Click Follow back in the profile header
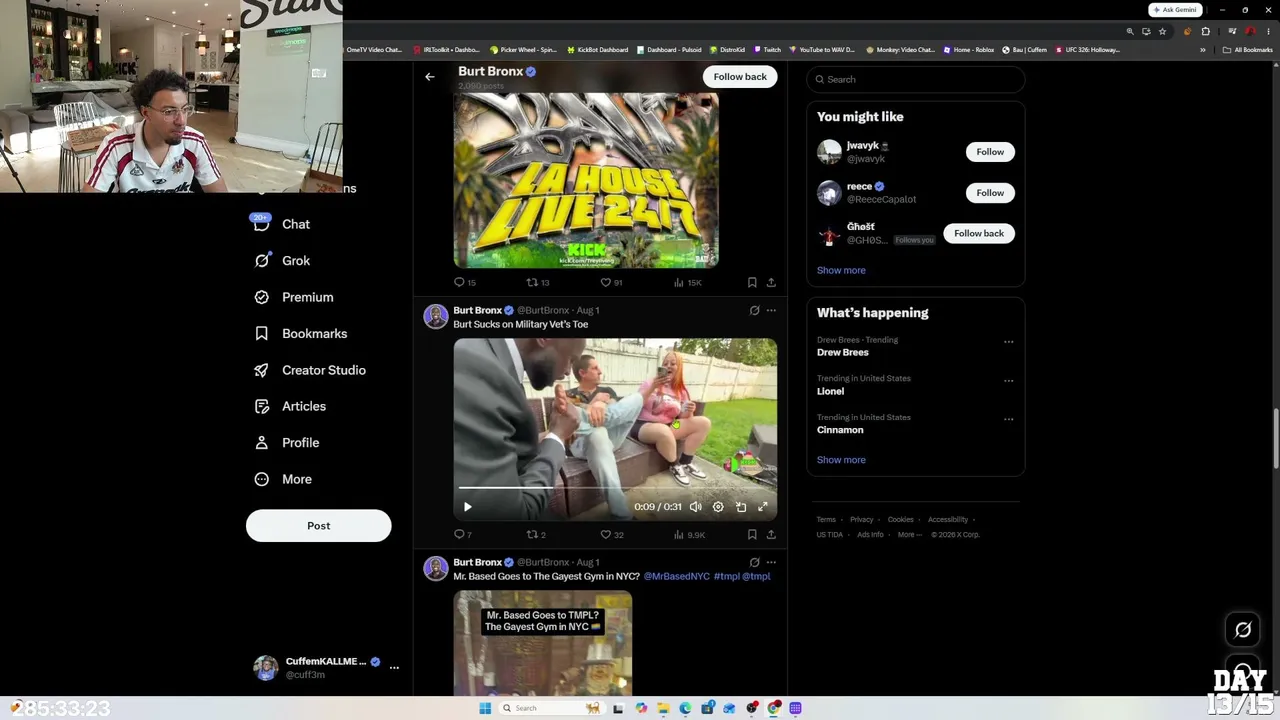Screen dimensions: 1280x720 click(740, 77)
